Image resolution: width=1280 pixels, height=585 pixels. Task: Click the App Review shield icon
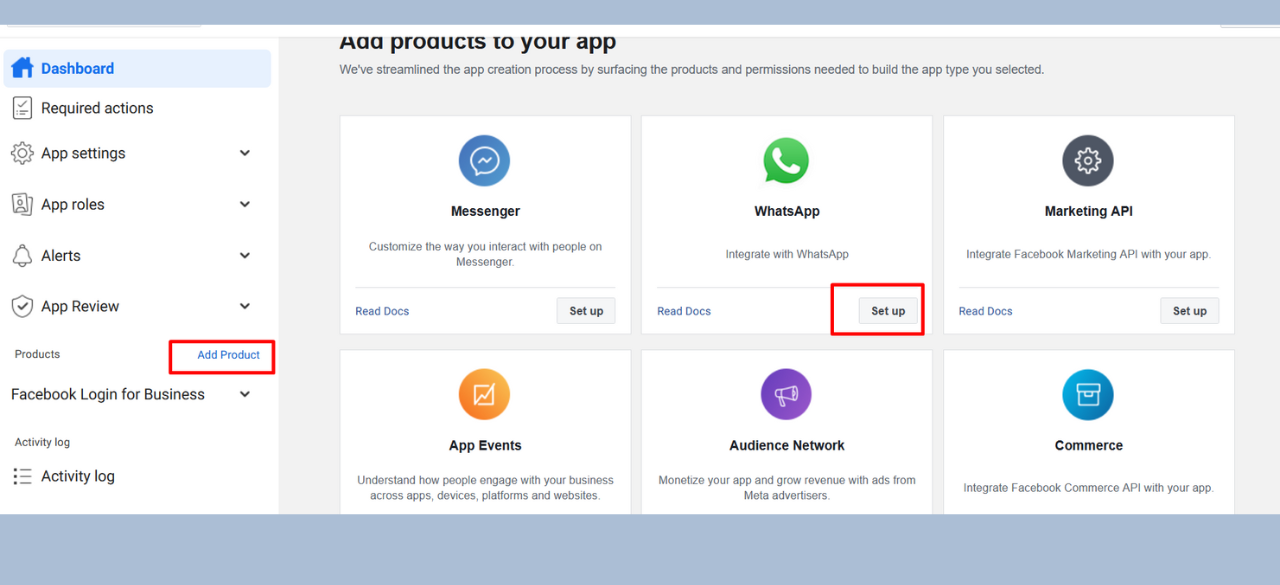[x=21, y=306]
